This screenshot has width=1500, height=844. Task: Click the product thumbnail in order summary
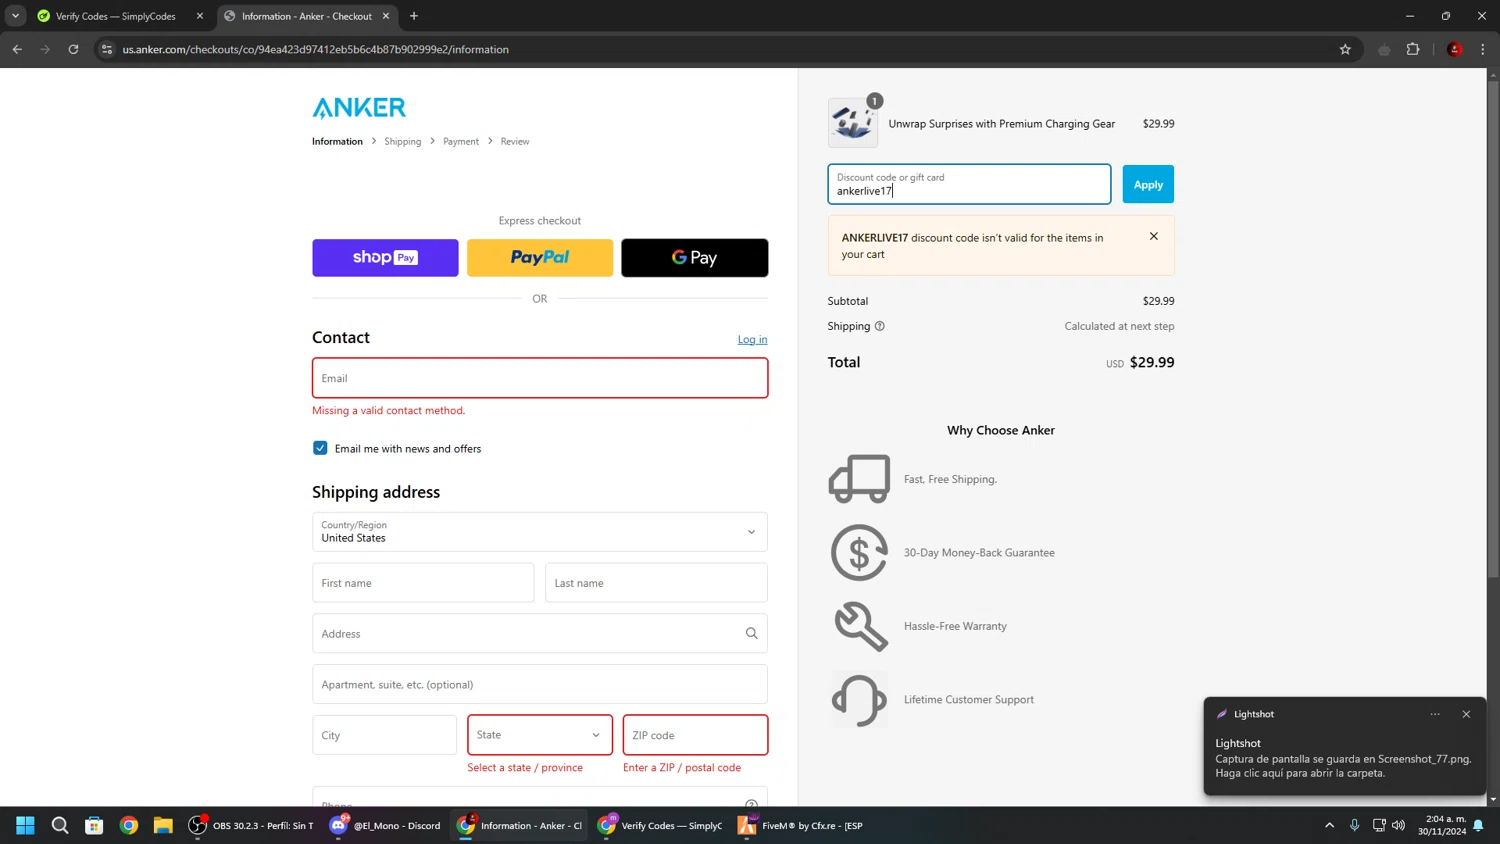coord(853,123)
